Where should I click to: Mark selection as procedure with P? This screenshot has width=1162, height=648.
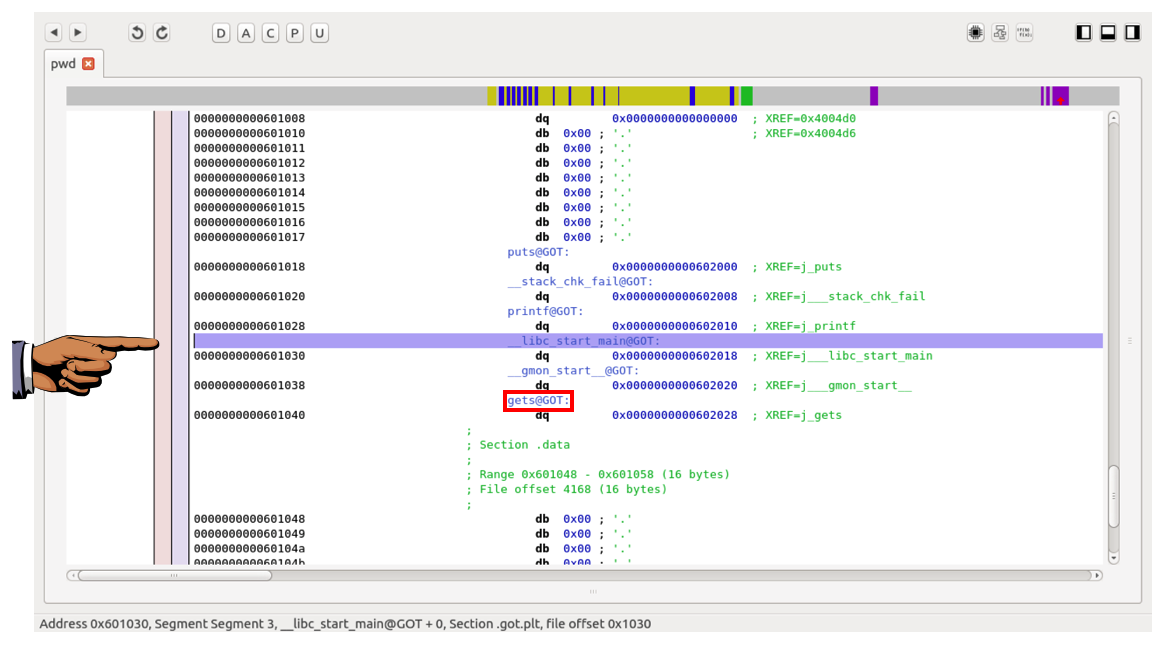(x=295, y=33)
